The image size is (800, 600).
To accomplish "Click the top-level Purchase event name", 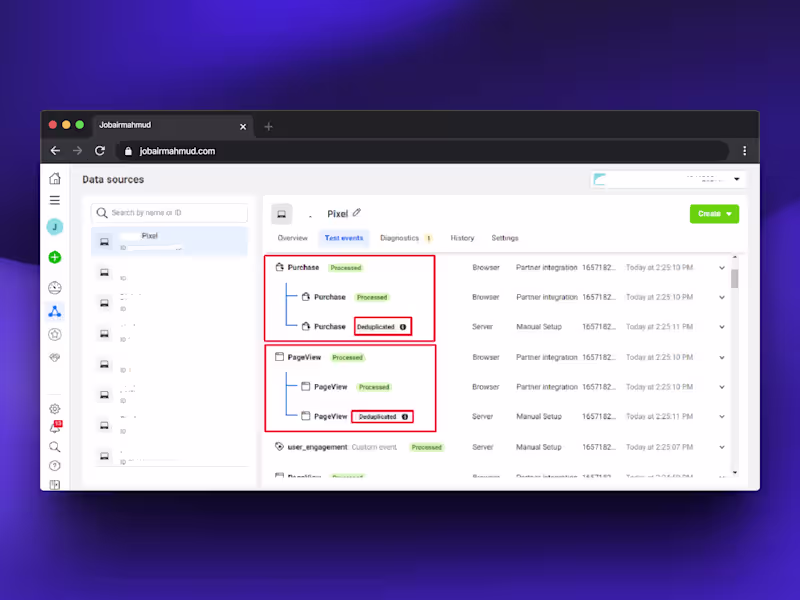I will pos(303,267).
